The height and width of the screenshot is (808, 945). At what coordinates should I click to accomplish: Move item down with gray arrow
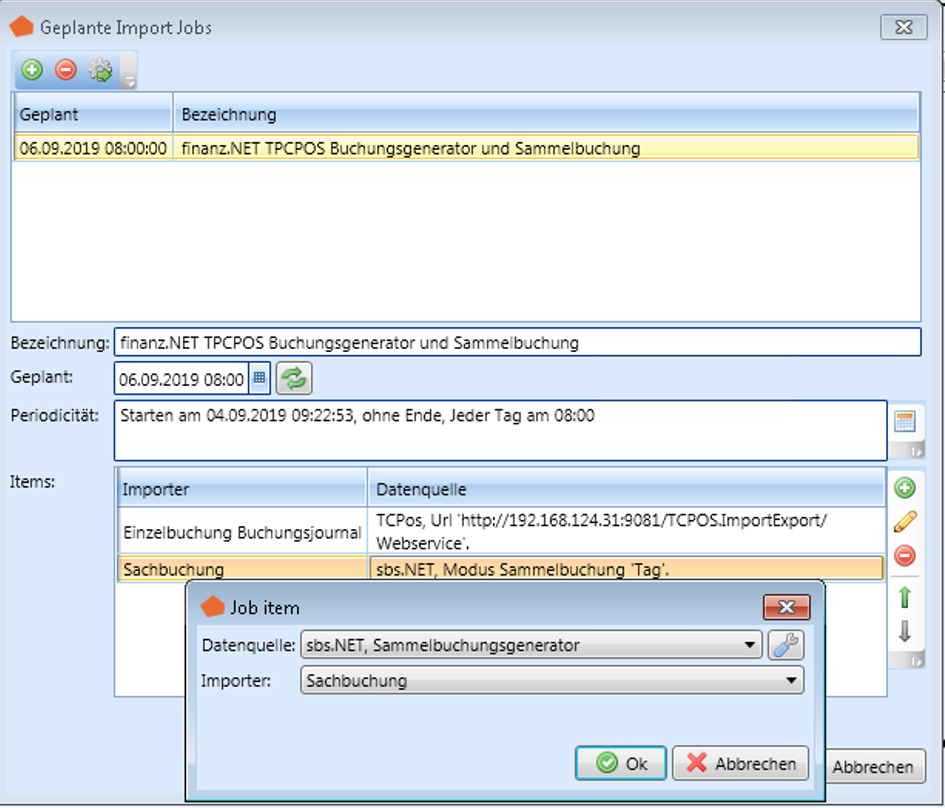point(905,632)
